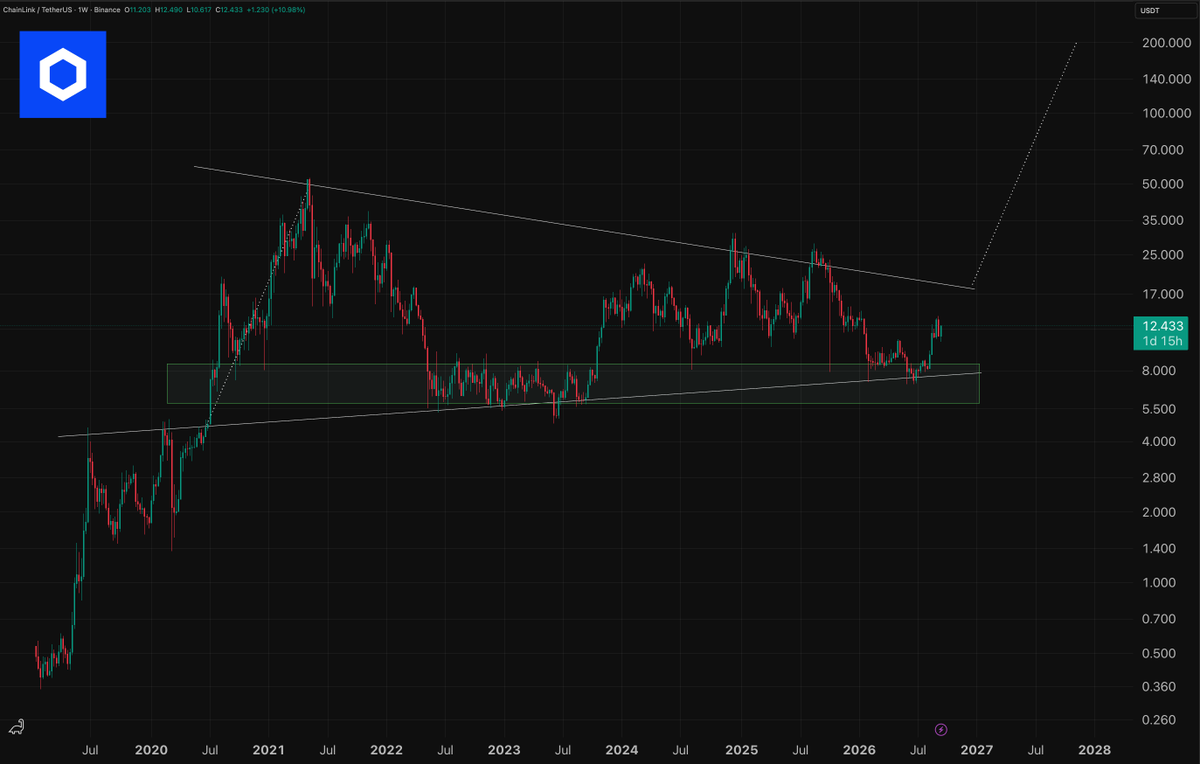Select the green support zone rectangle

tap(572, 384)
